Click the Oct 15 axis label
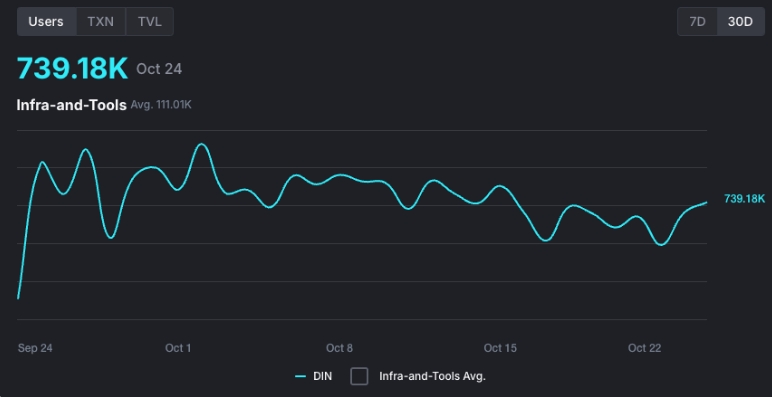This screenshot has height=397, width=772. tap(500, 348)
